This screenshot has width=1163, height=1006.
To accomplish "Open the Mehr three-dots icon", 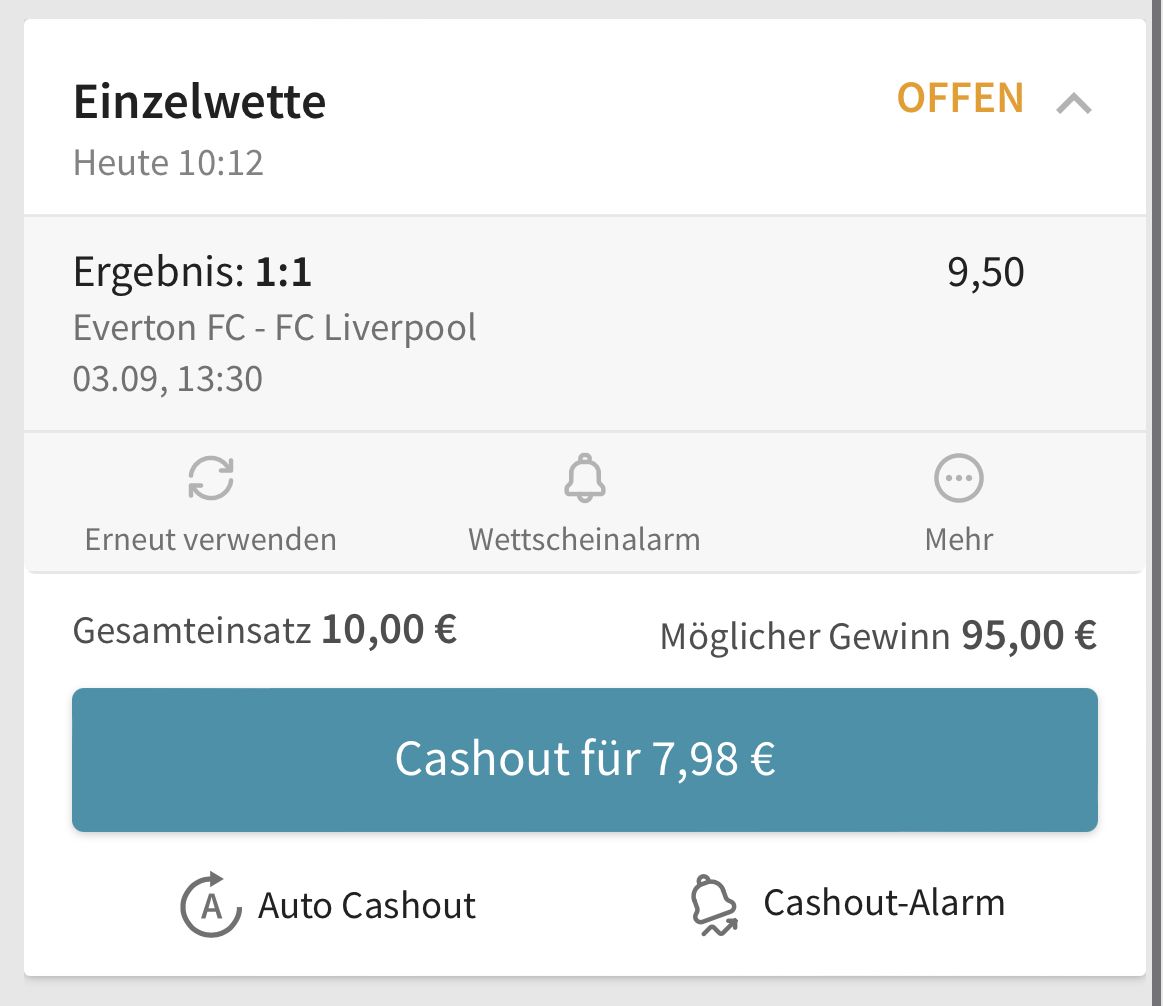I will (958, 478).
